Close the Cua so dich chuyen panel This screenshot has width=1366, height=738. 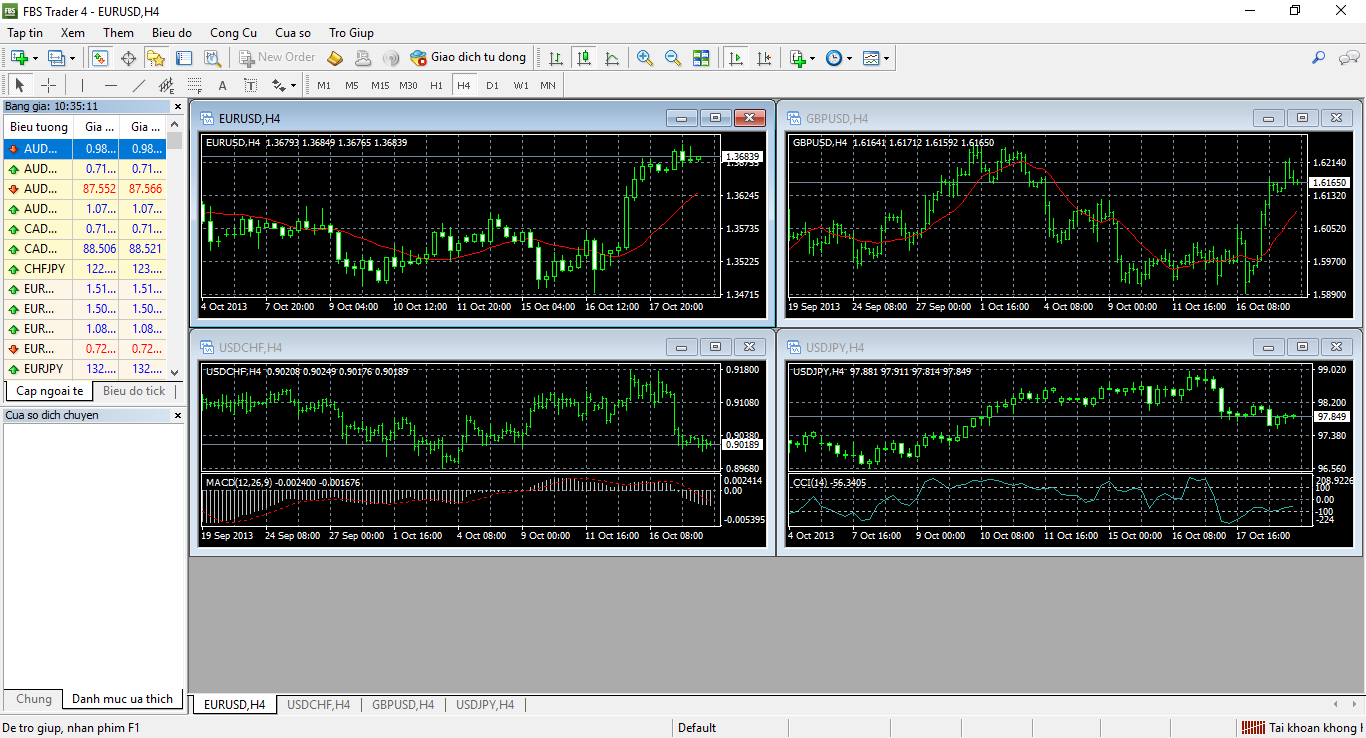click(178, 415)
